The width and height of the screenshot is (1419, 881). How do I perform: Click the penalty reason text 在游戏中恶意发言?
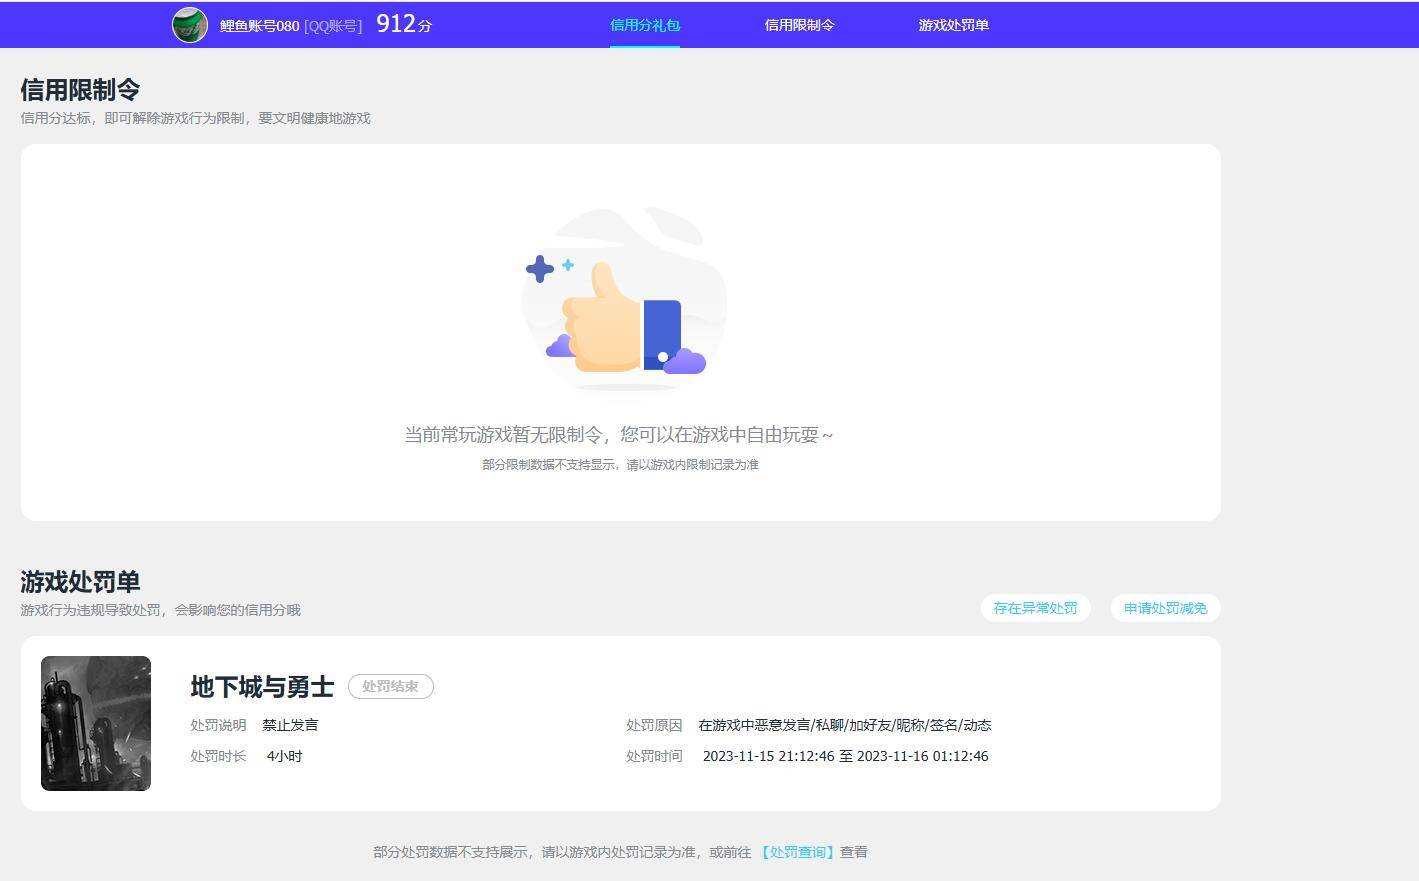tap(845, 725)
